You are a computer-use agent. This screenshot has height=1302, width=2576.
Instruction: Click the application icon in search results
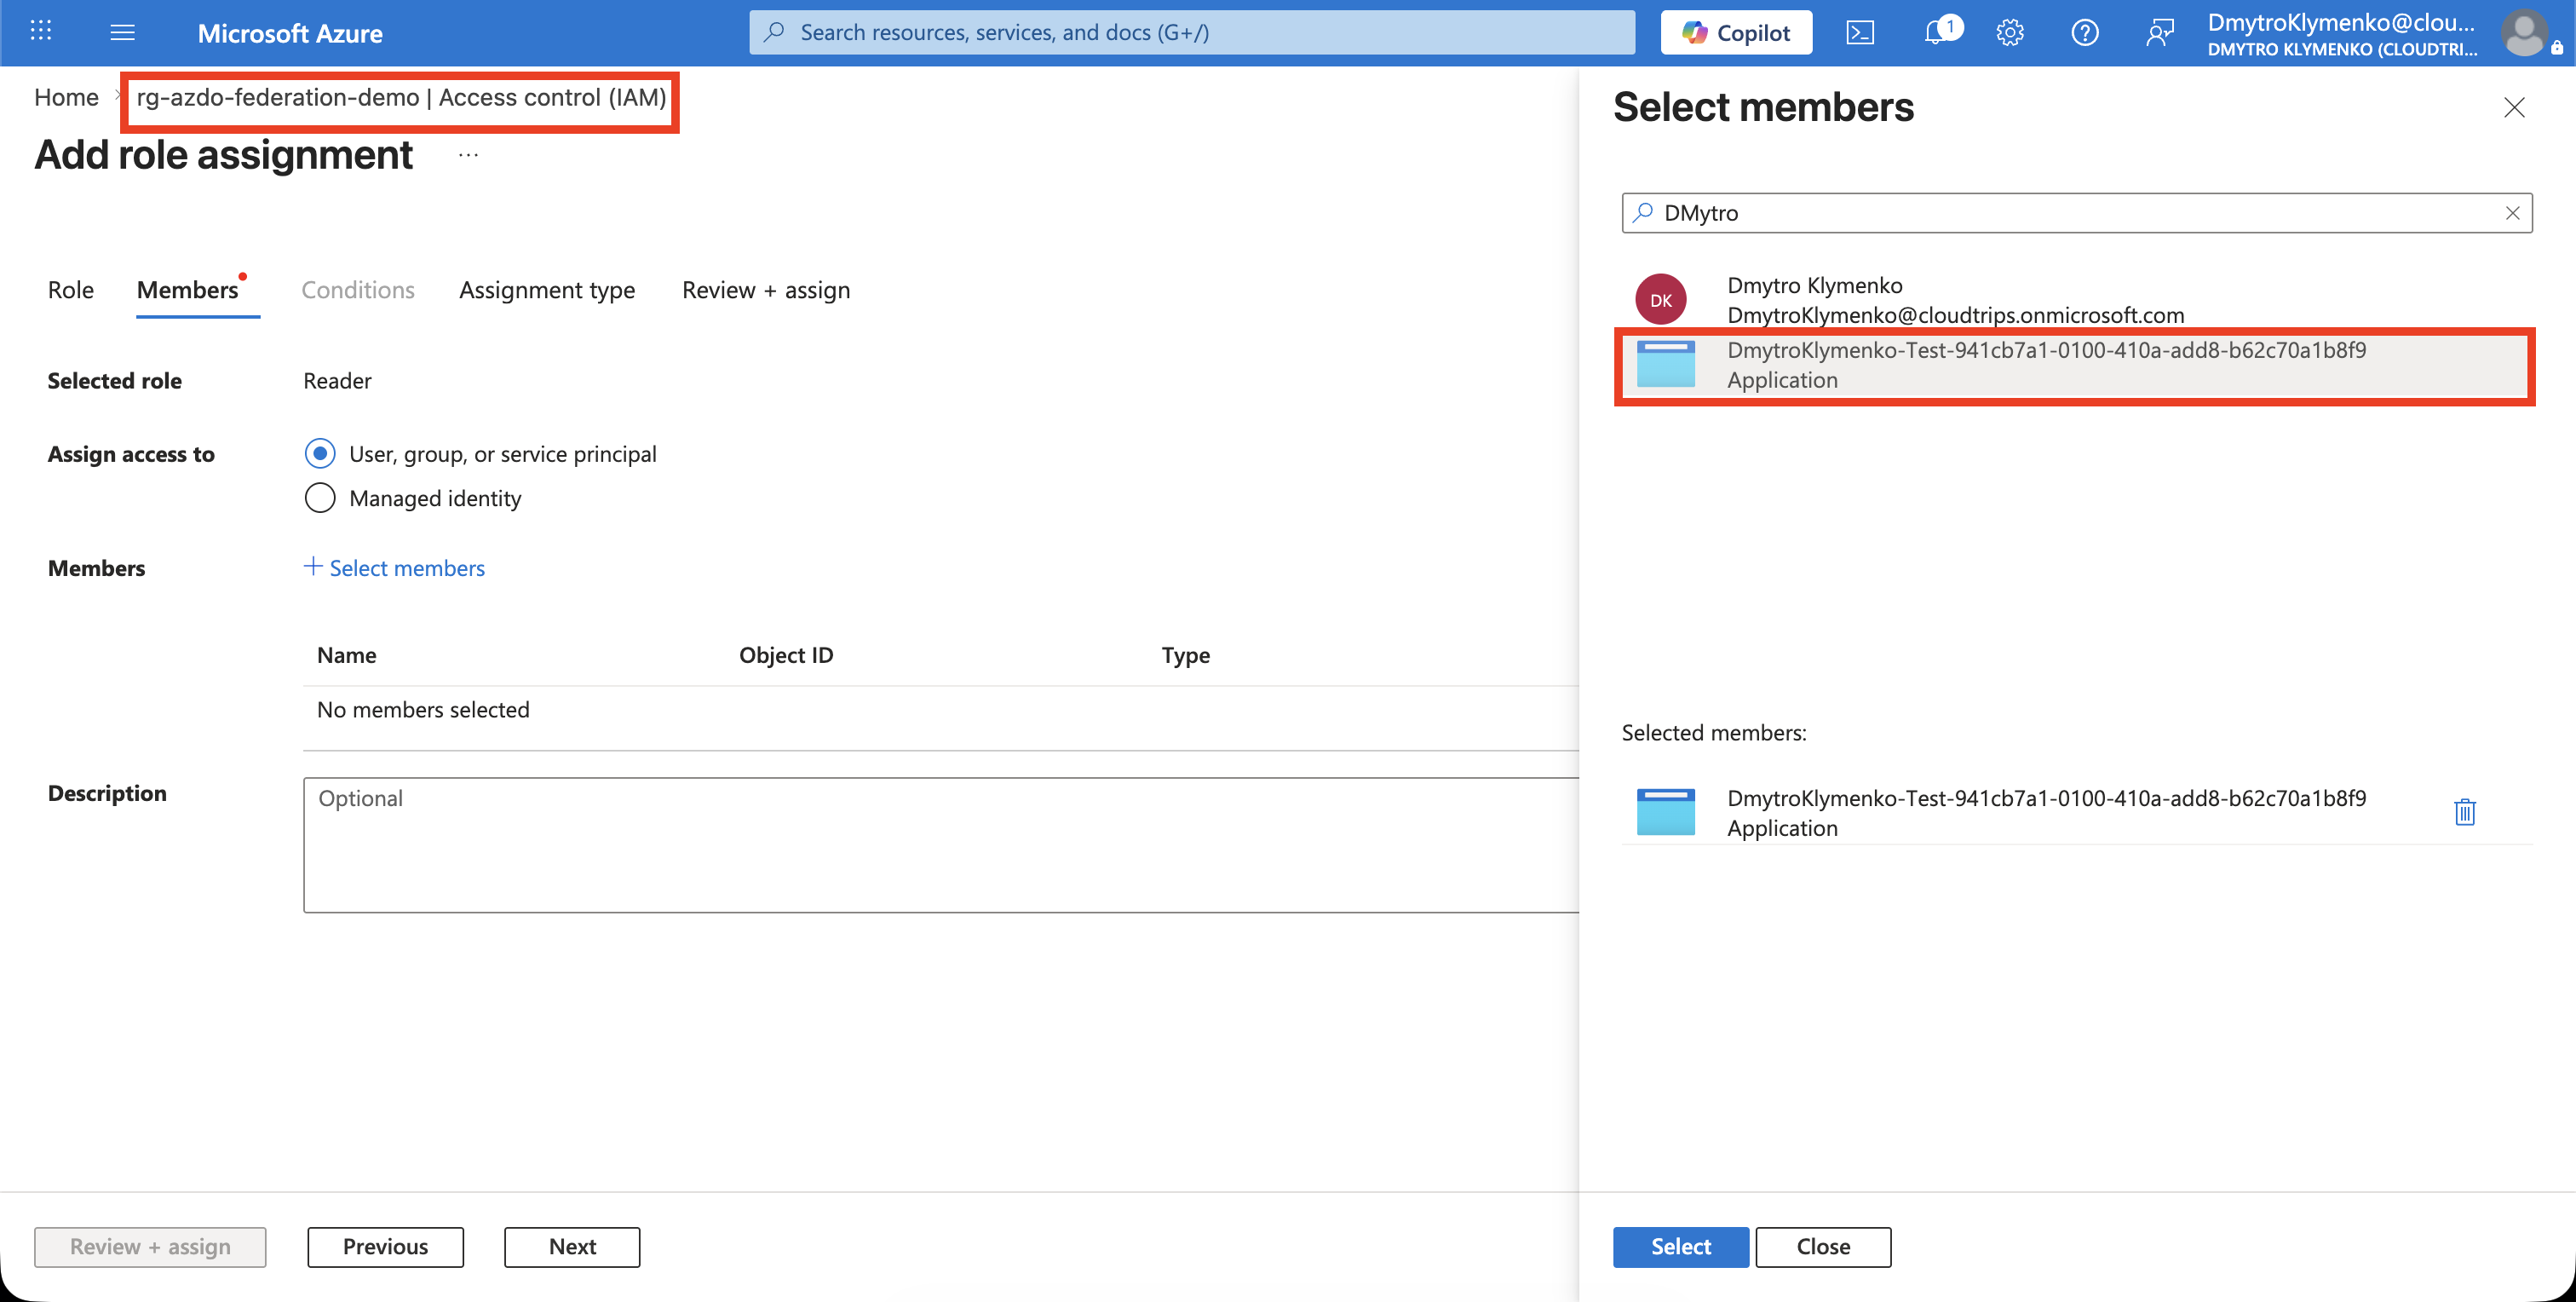coord(1666,363)
